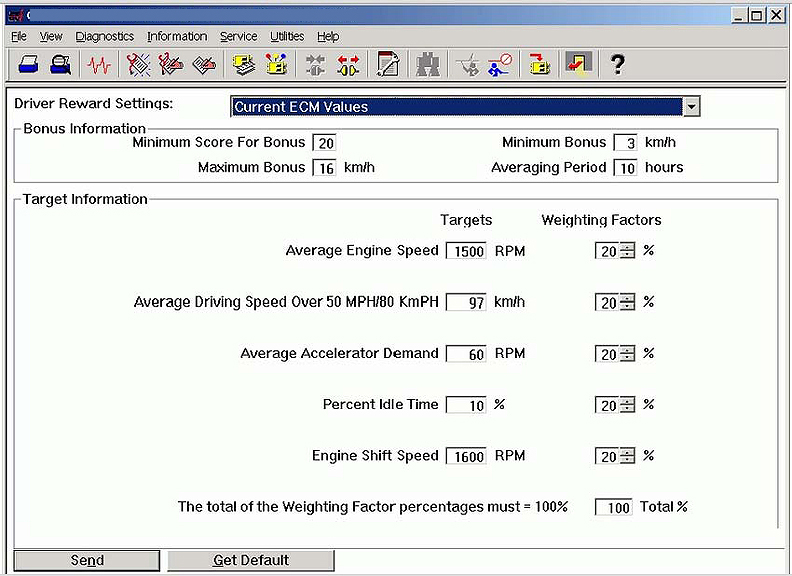Image resolution: width=792 pixels, height=576 pixels.
Task: Open the Configuration tool icon
Action: pyautogui.click(x=277, y=65)
